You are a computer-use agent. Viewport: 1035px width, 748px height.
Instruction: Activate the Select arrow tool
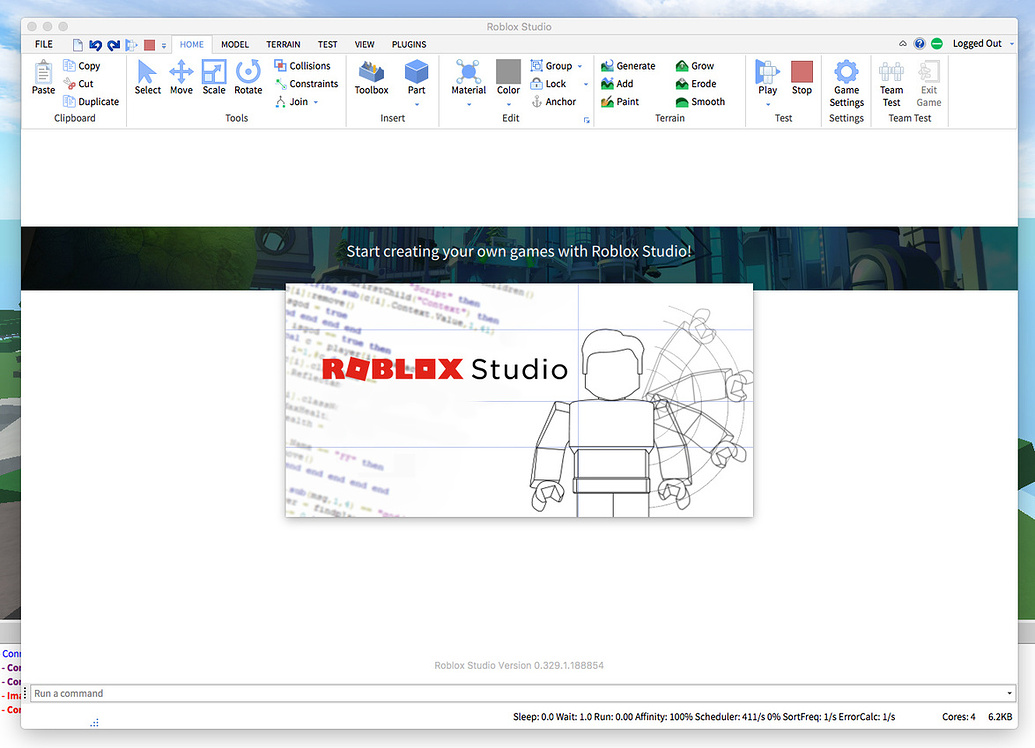147,77
